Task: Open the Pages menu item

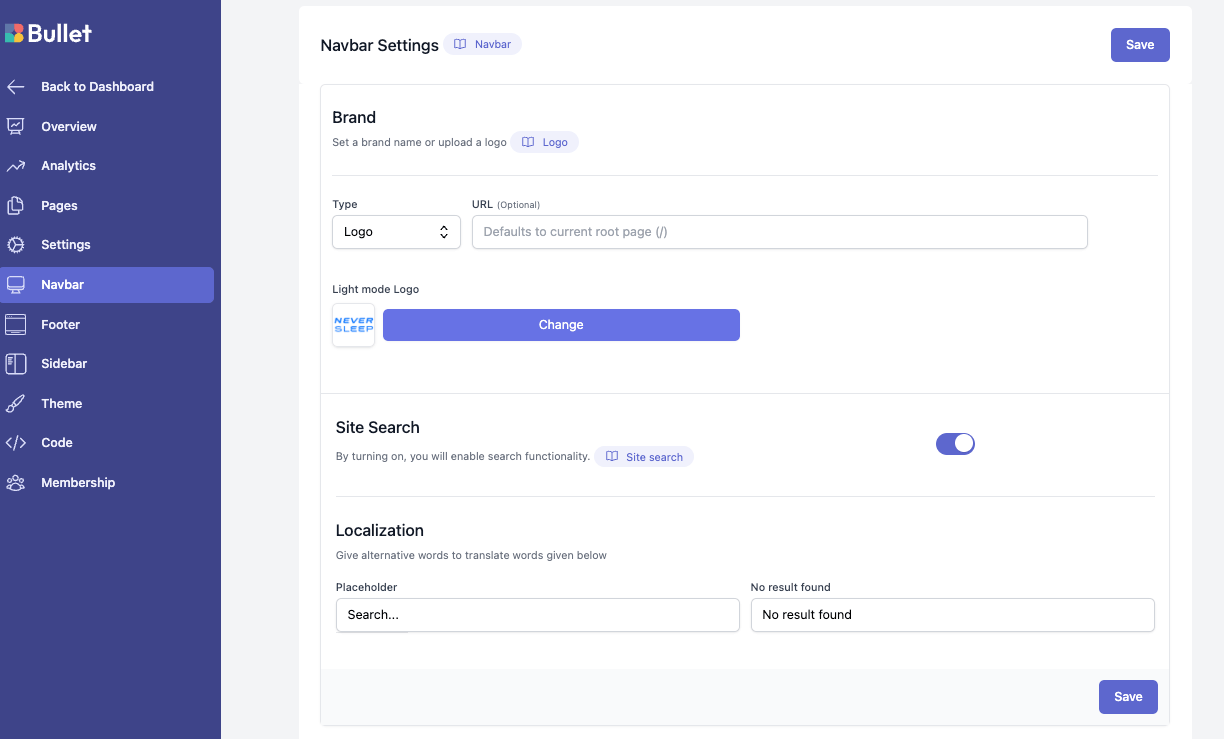Action: 59,206
